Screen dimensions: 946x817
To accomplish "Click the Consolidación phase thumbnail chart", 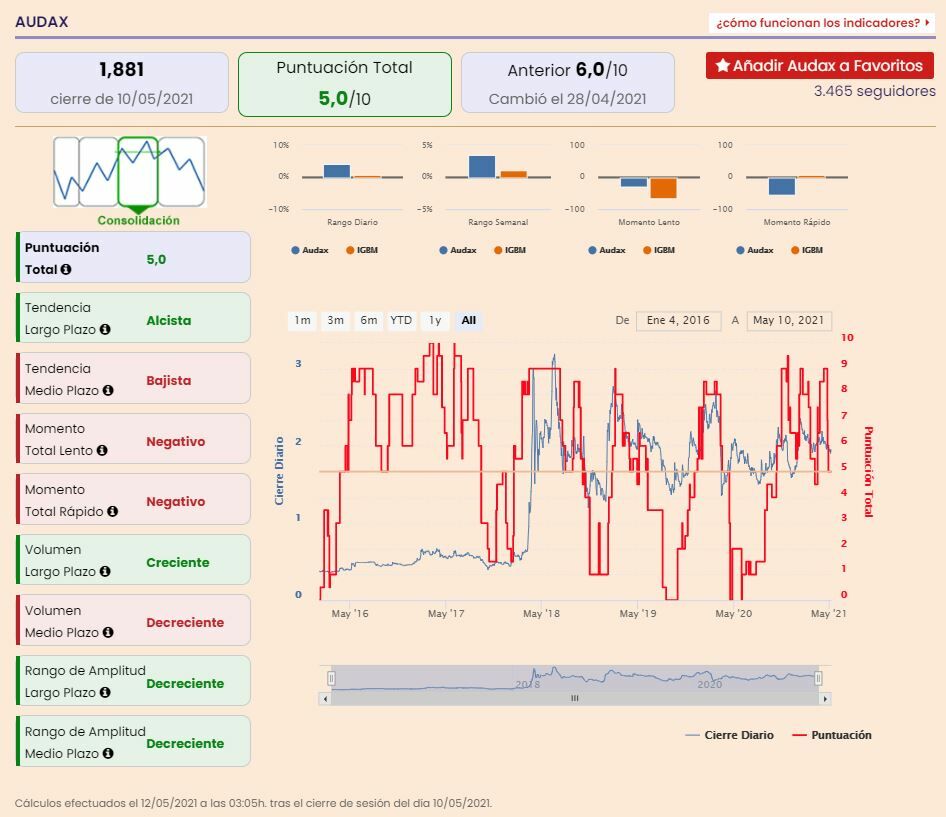I will [129, 172].
